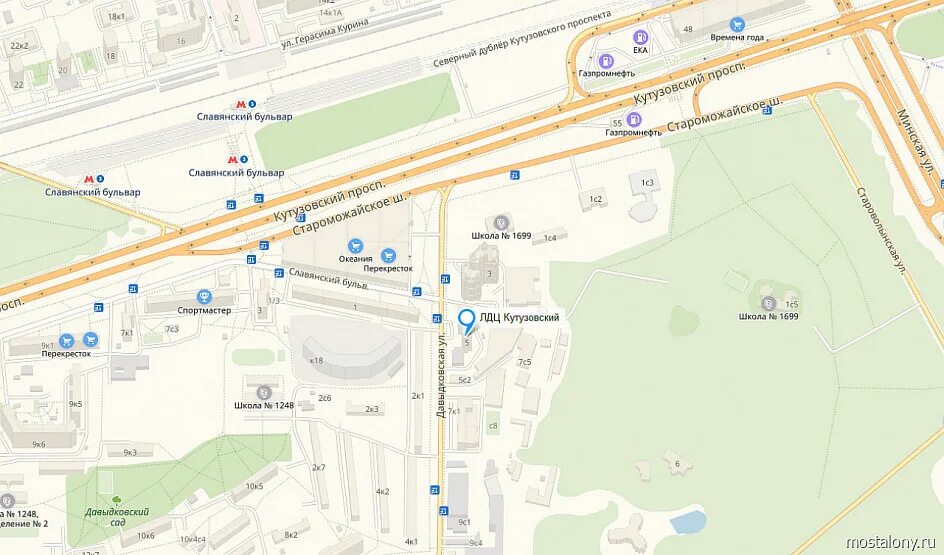Click the ЛДЦ Кутузовский label text
This screenshot has width=944, height=555.
coord(519,317)
